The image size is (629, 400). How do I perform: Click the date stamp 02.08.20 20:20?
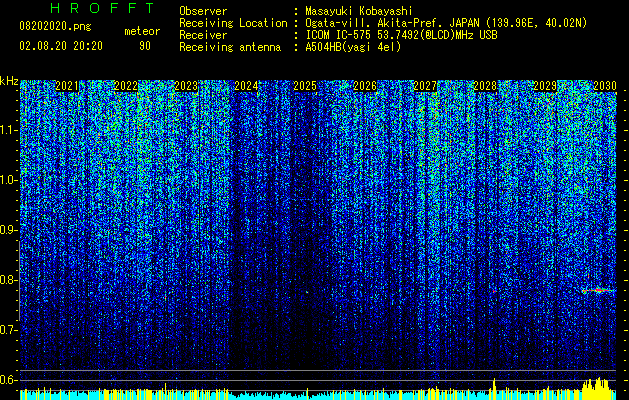[x=61, y=46]
